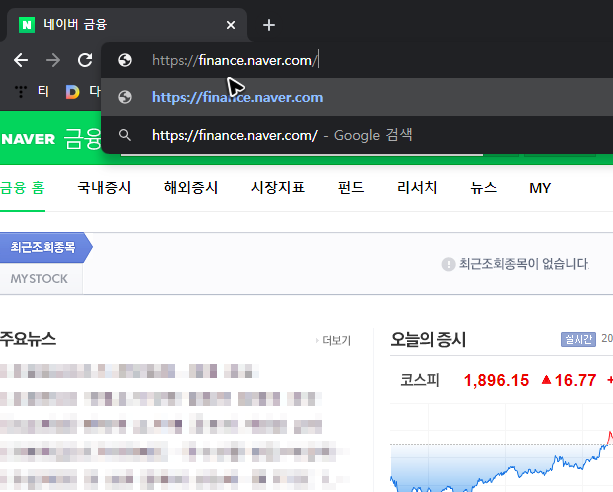Click the magnifier icon in search suggestion
The height and width of the screenshot is (492, 613).
[125, 135]
